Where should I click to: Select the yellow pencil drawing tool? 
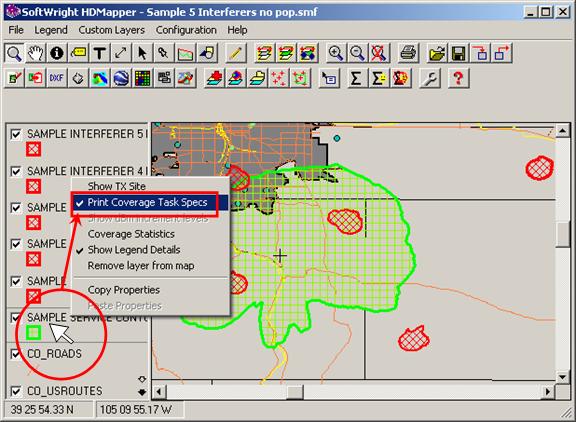[235, 53]
